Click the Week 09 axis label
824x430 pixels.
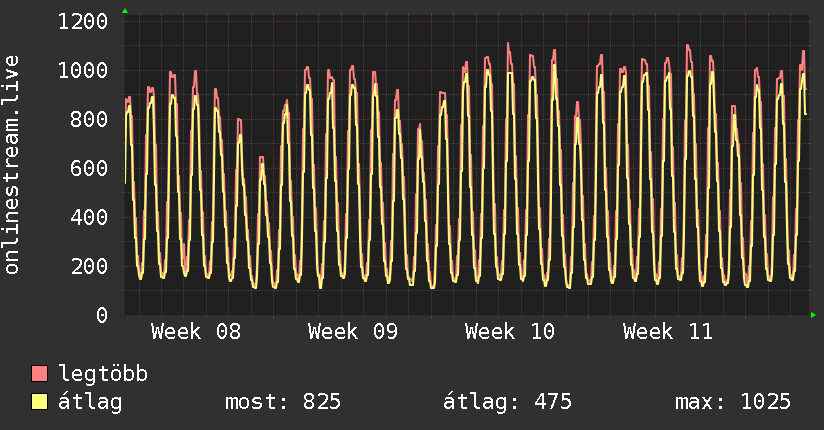(x=353, y=332)
